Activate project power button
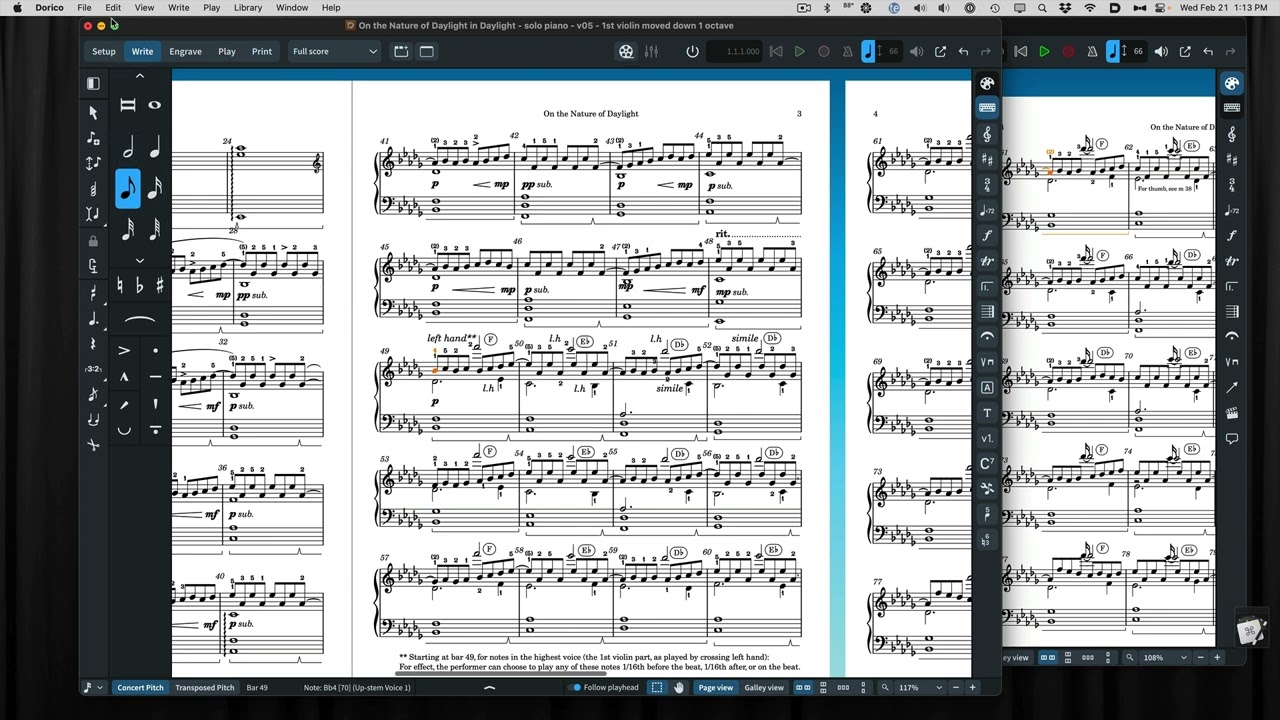 pos(692,51)
